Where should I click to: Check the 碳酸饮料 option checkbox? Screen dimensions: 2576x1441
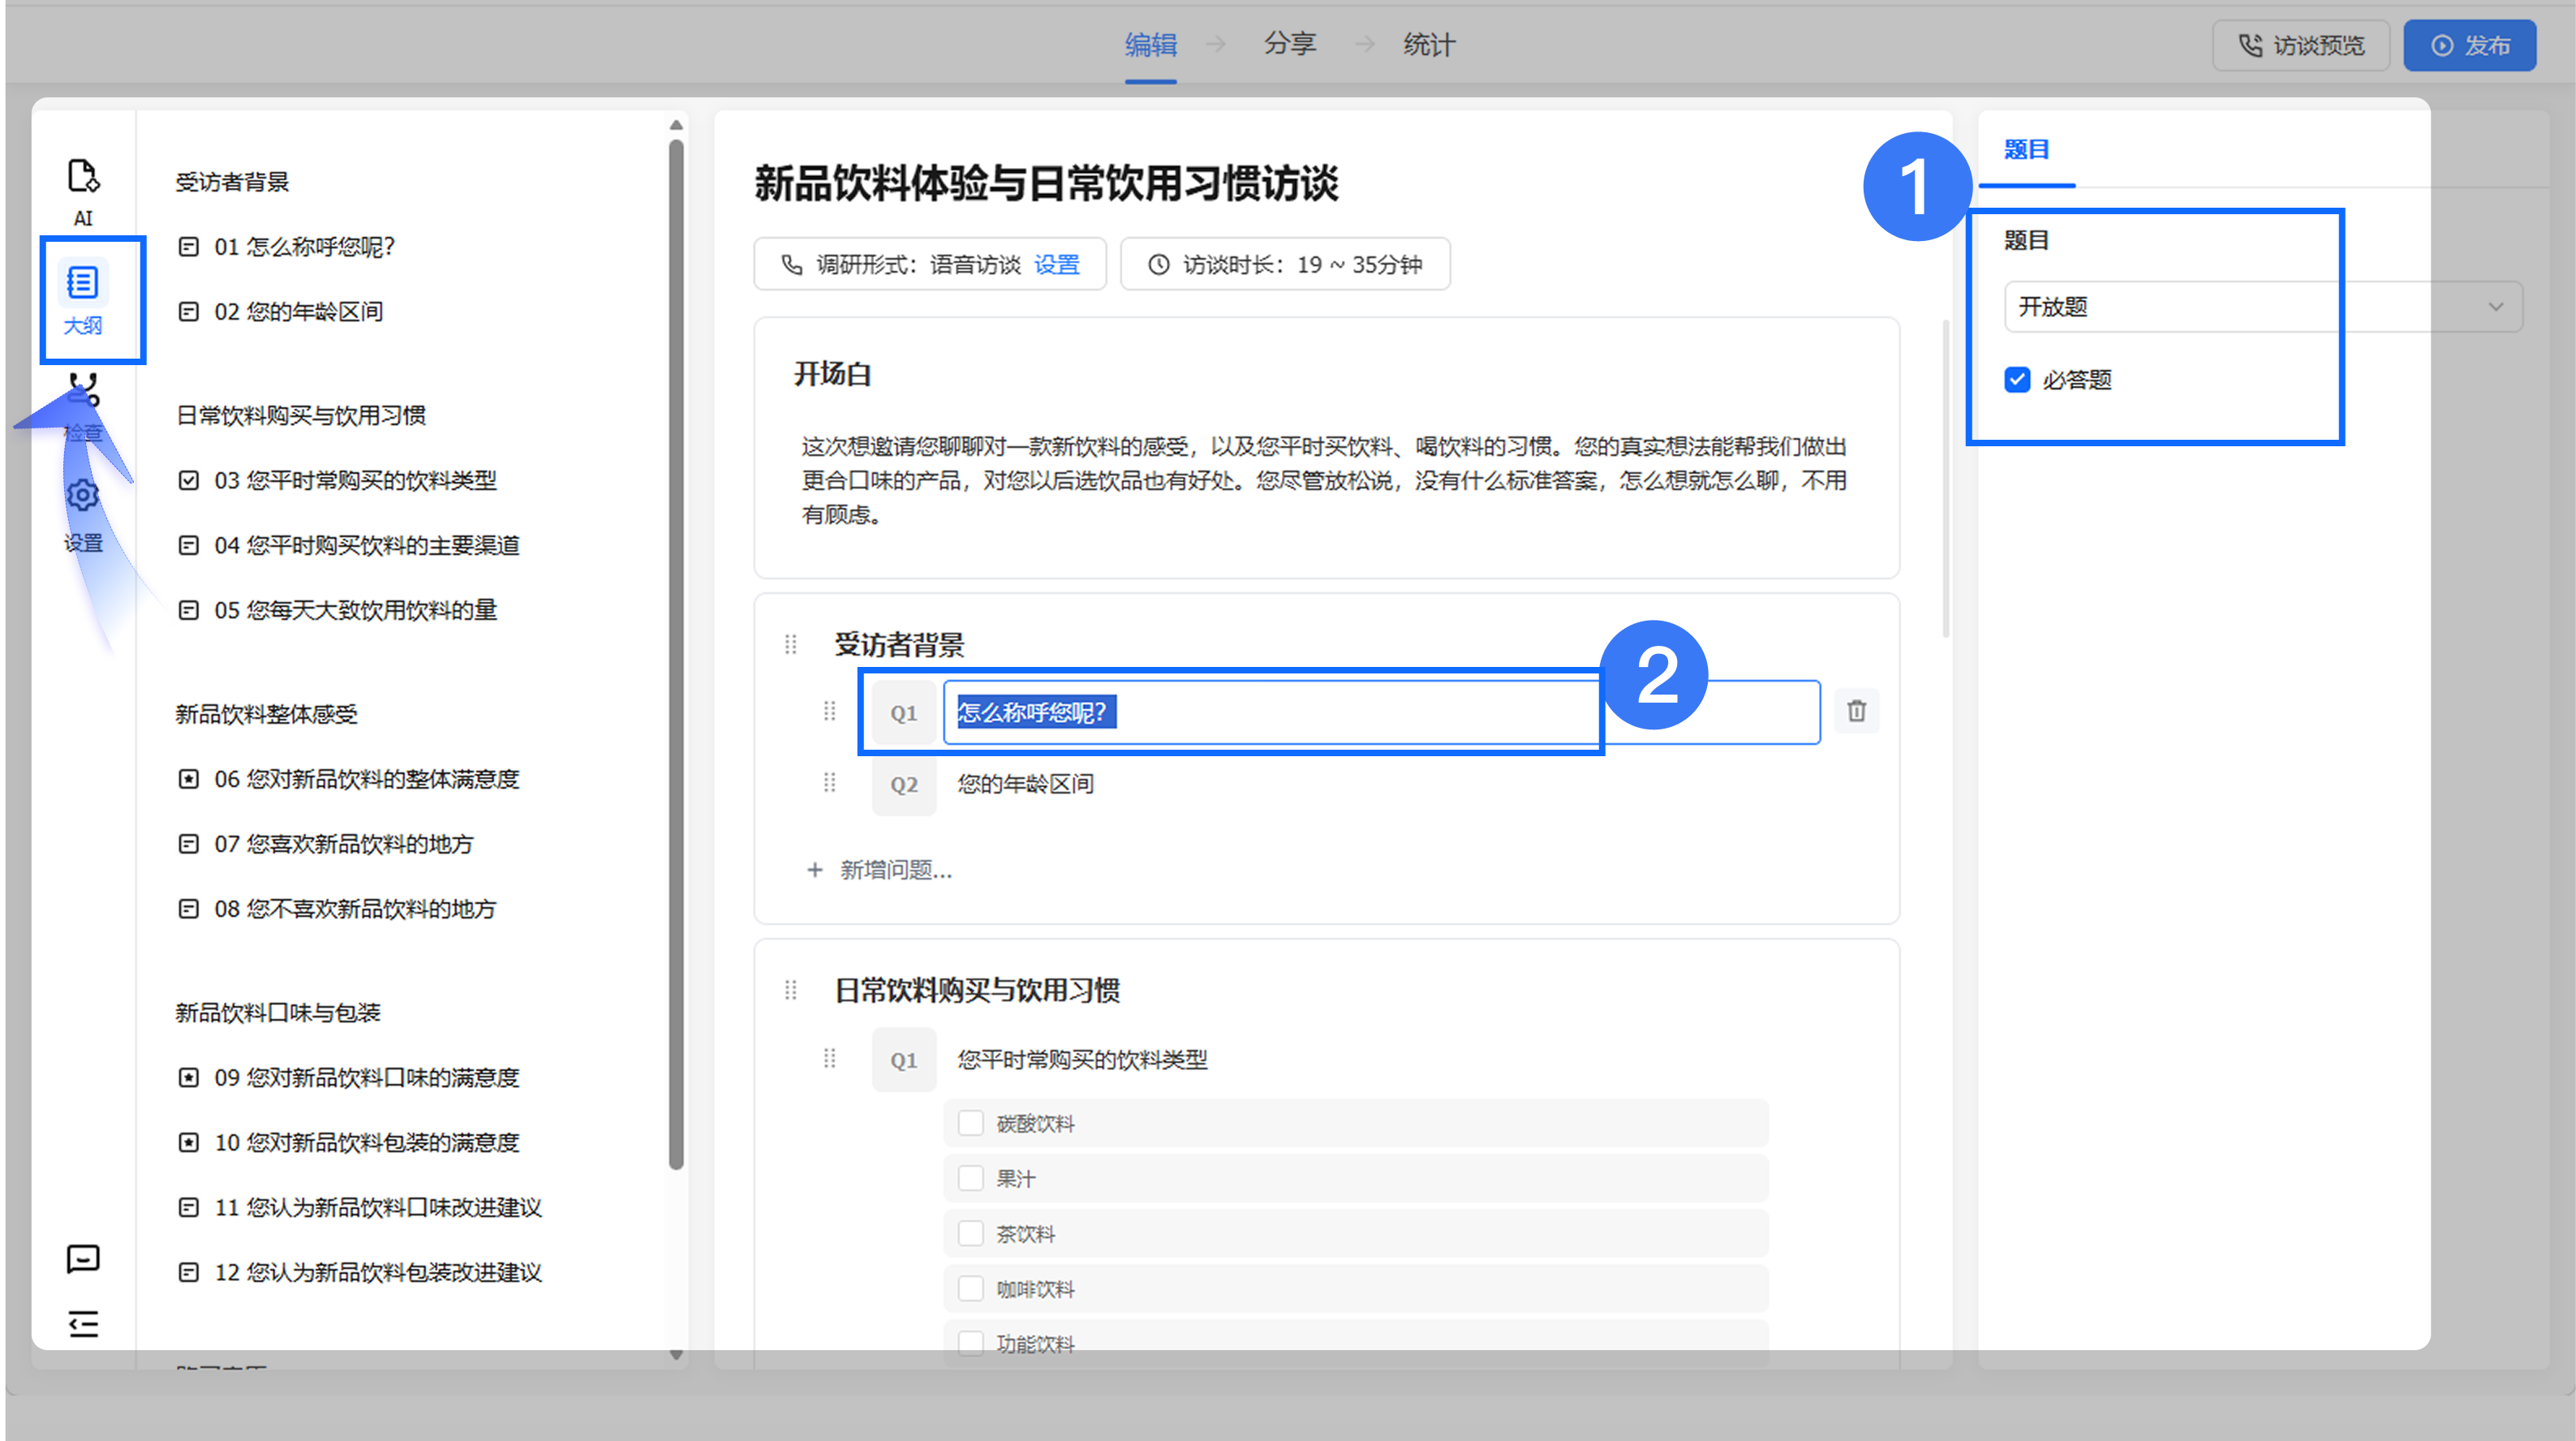pyautogui.click(x=970, y=1123)
